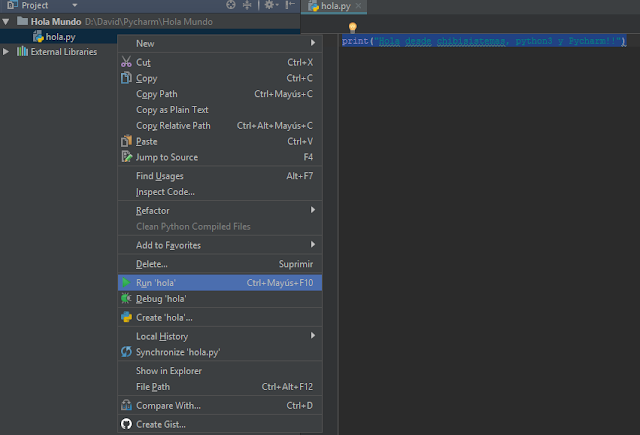
Task: Click the Debug bug icon
Action: tap(126, 298)
